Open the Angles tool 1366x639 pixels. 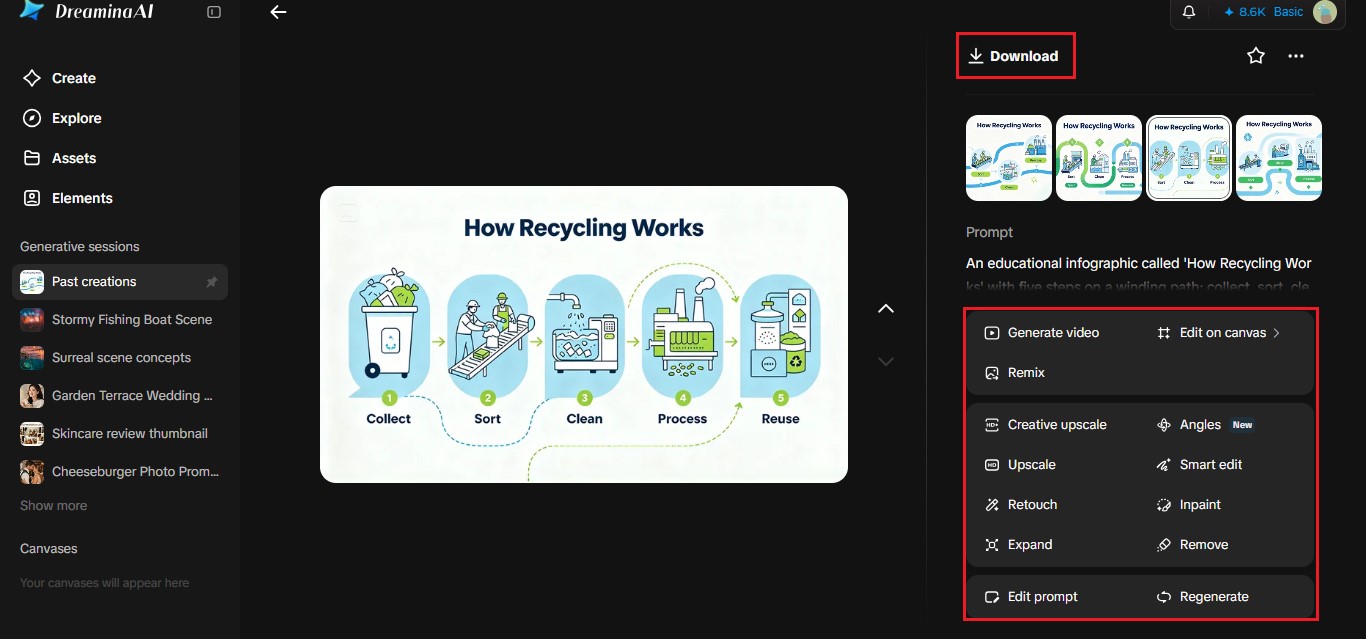point(1205,425)
